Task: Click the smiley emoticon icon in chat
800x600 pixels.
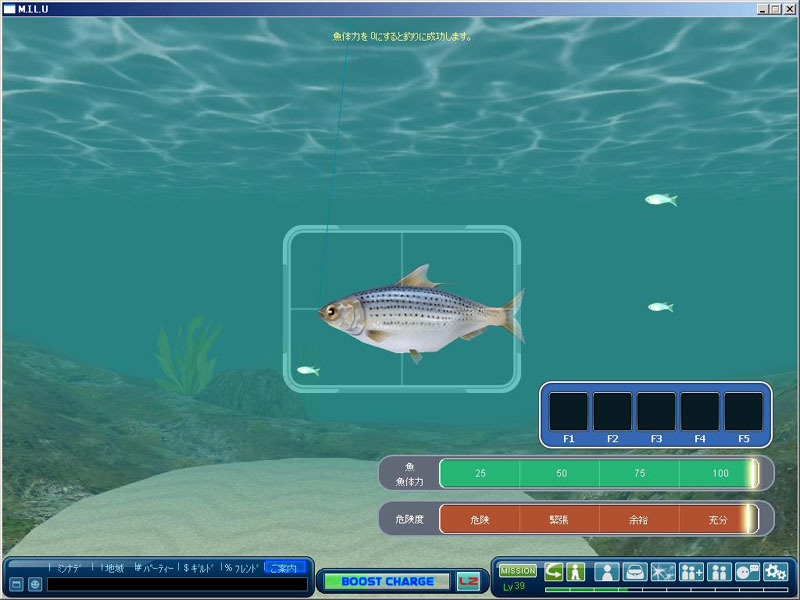Action: click(35, 584)
